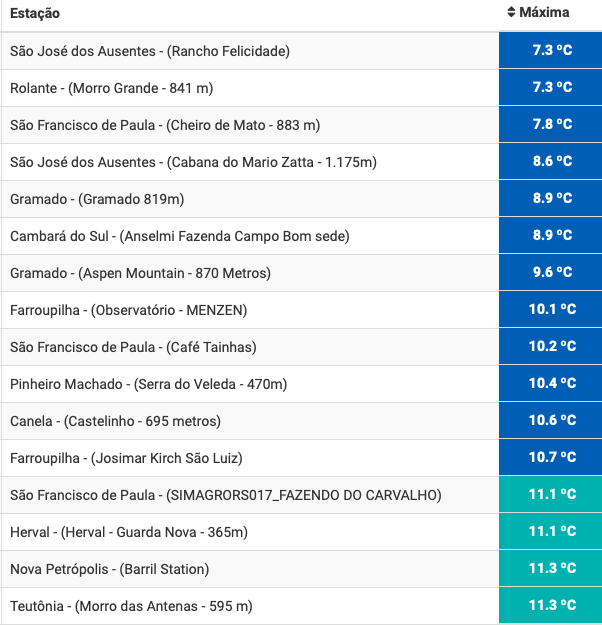Image resolution: width=602 pixels, height=625 pixels.
Task: Select Cambará do Sul Anselmi Fazenda row
Action: point(301,236)
